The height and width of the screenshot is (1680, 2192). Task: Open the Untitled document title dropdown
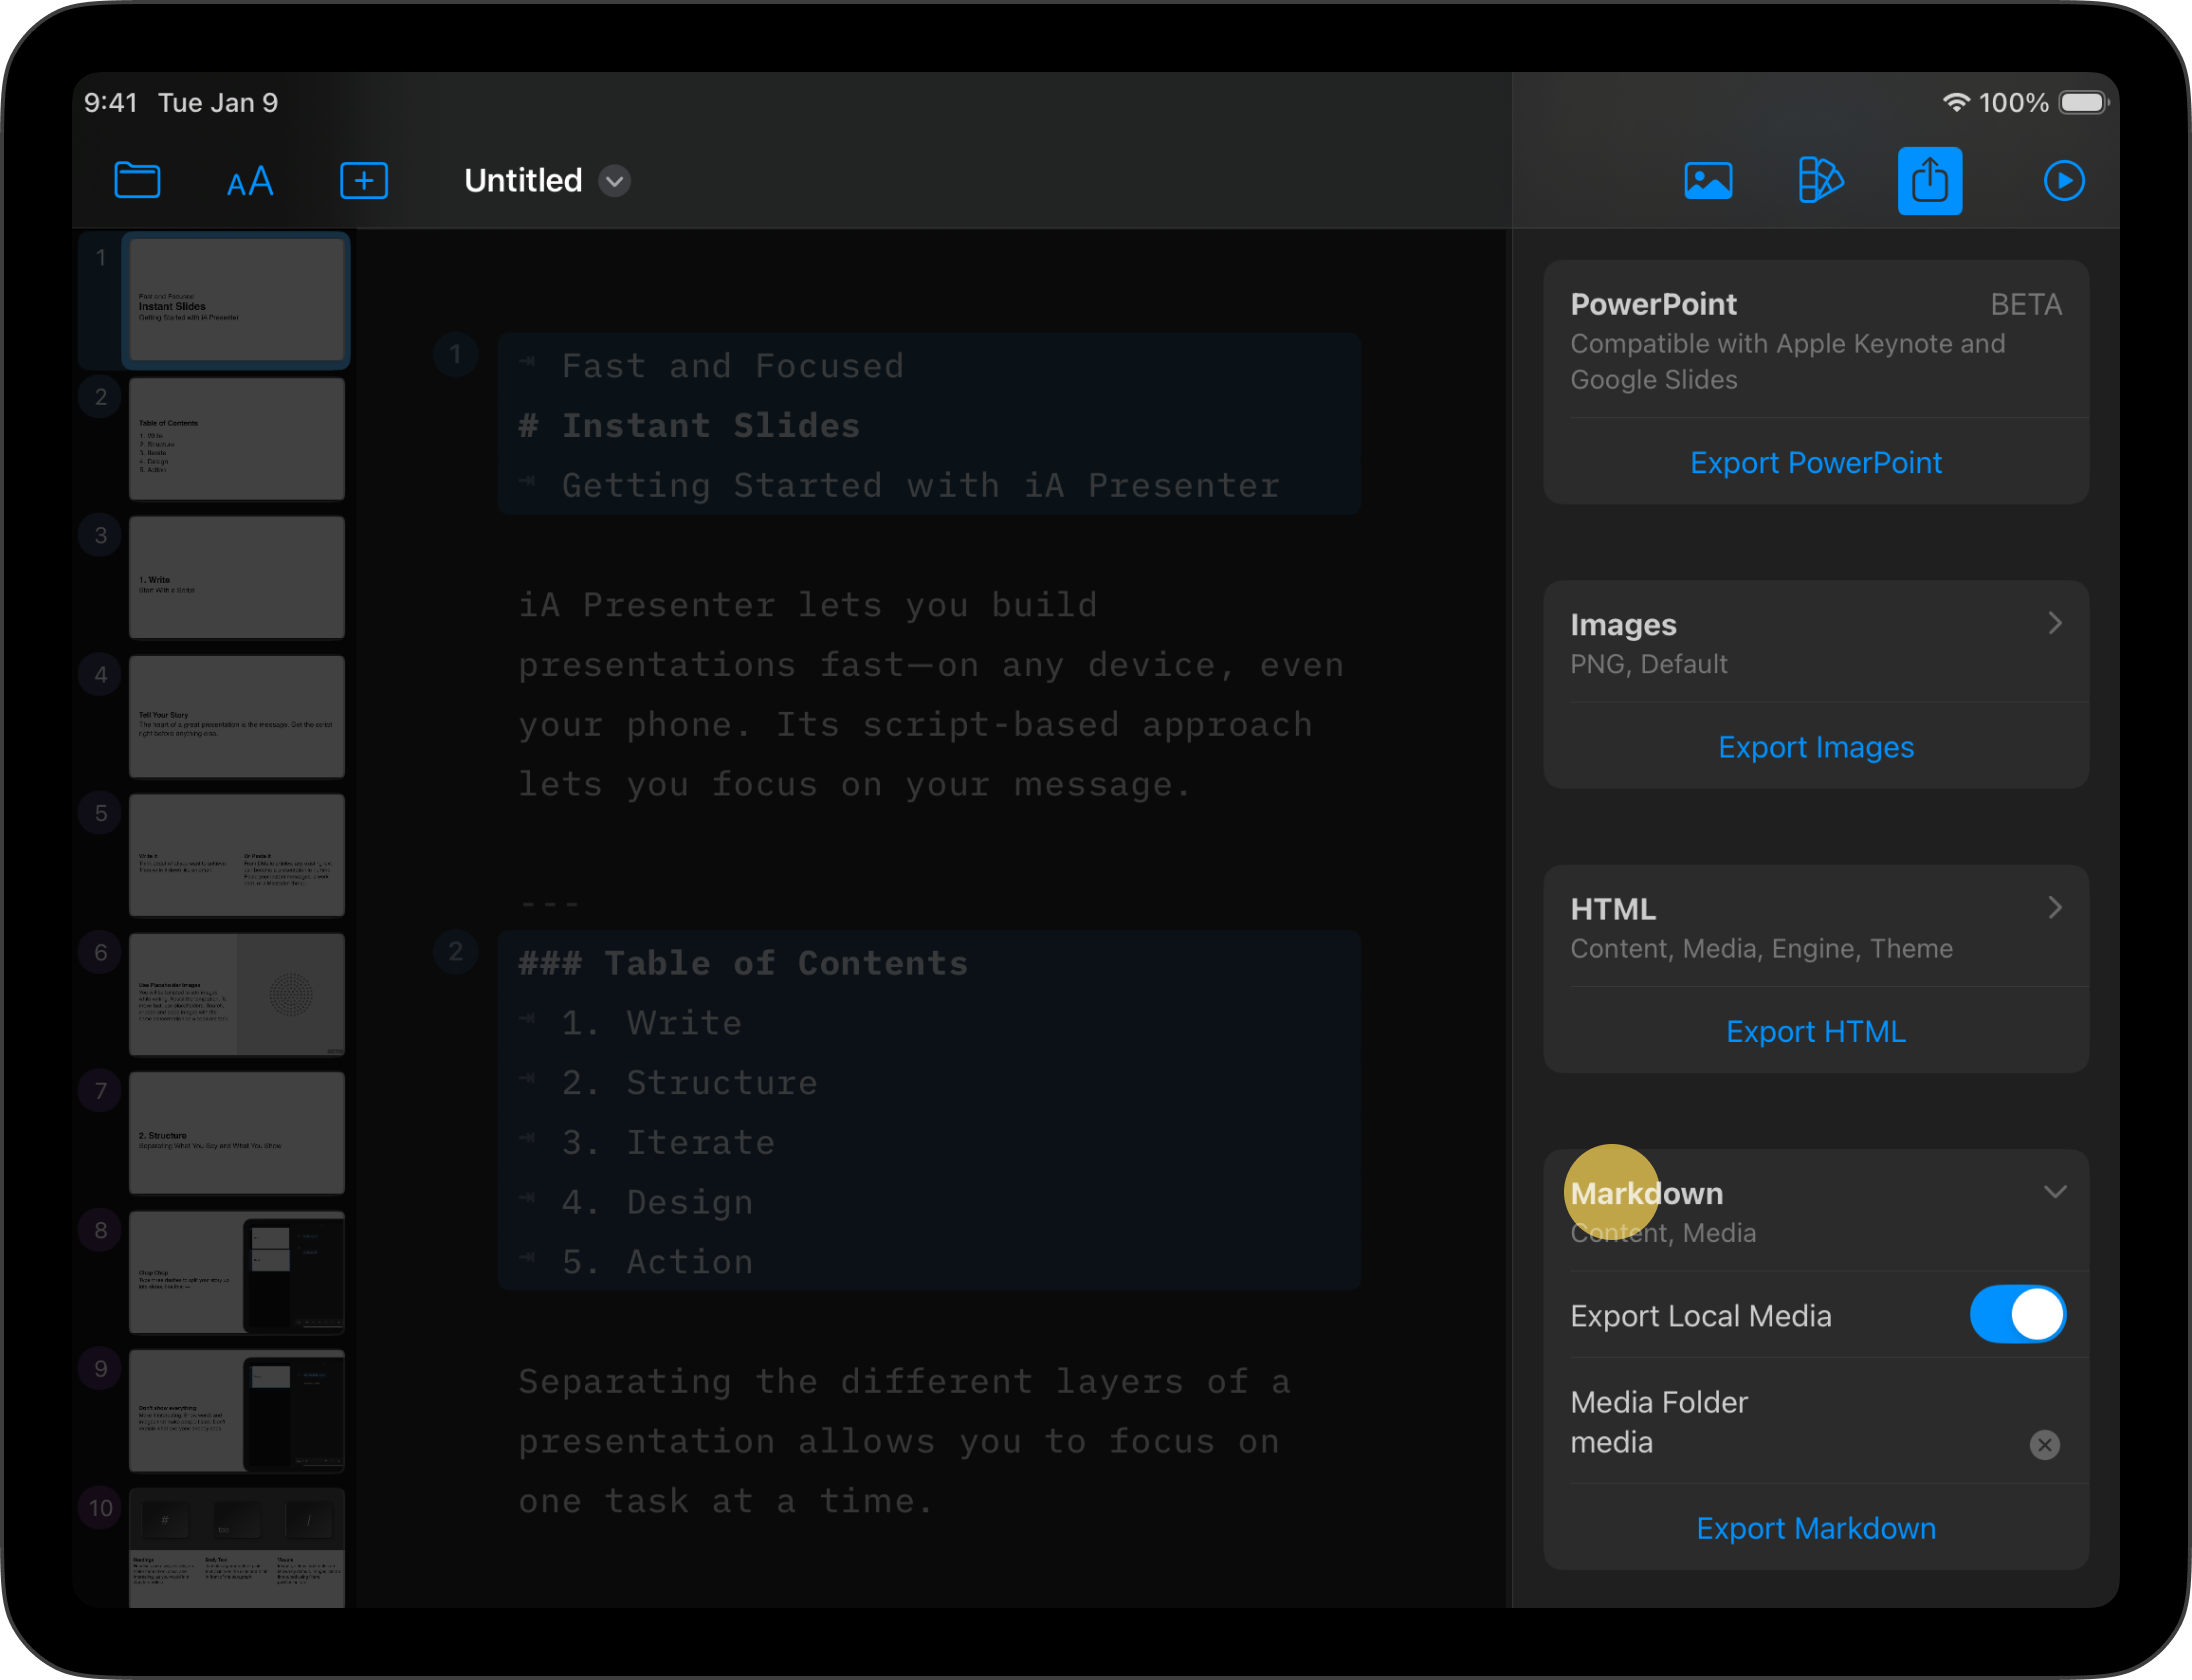click(614, 181)
